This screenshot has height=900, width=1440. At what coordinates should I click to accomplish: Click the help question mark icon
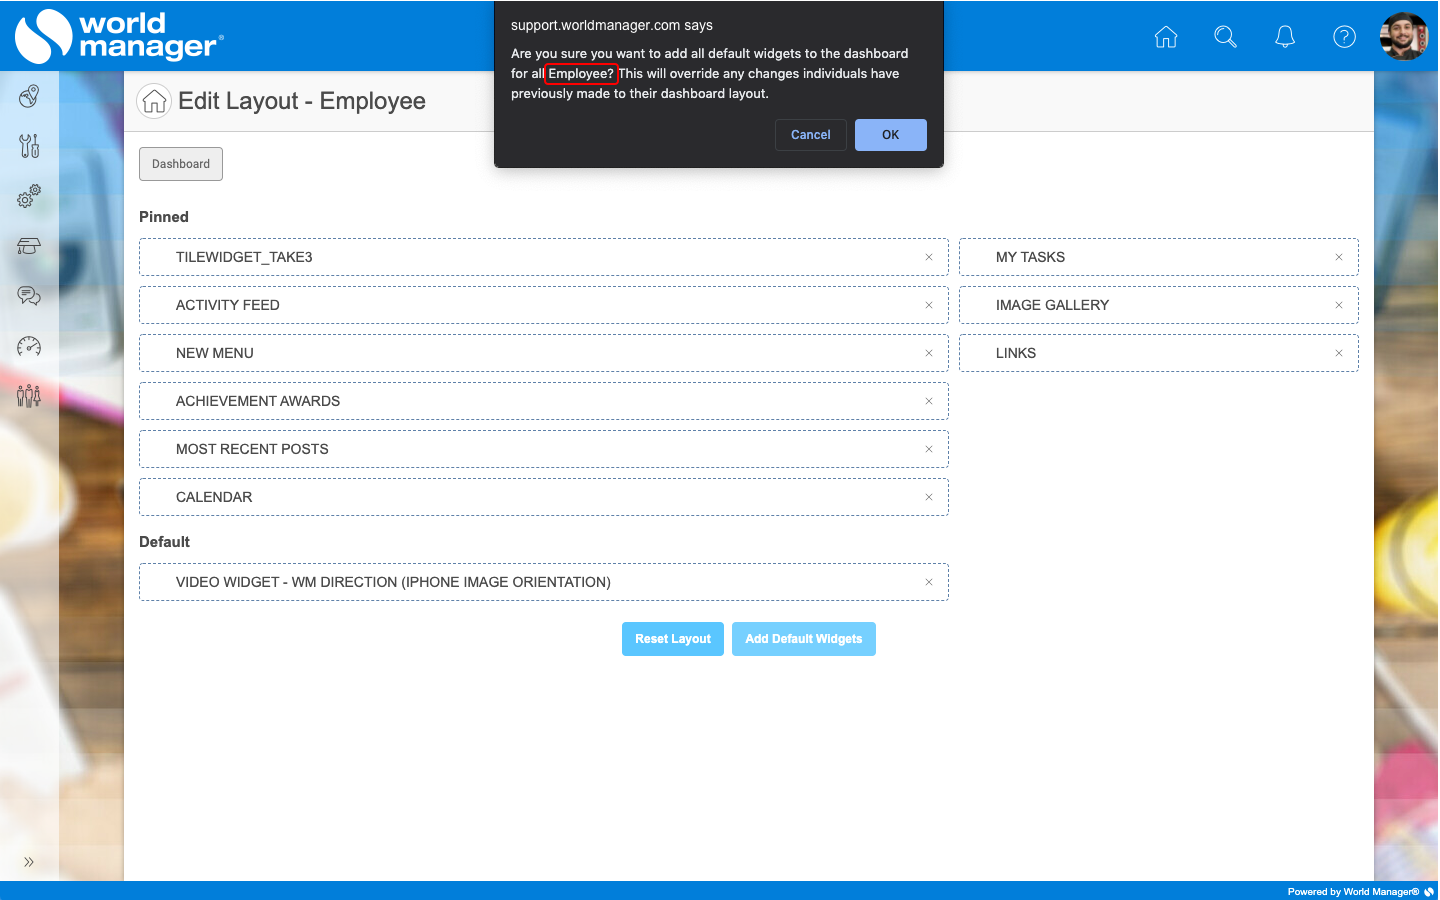coord(1344,37)
